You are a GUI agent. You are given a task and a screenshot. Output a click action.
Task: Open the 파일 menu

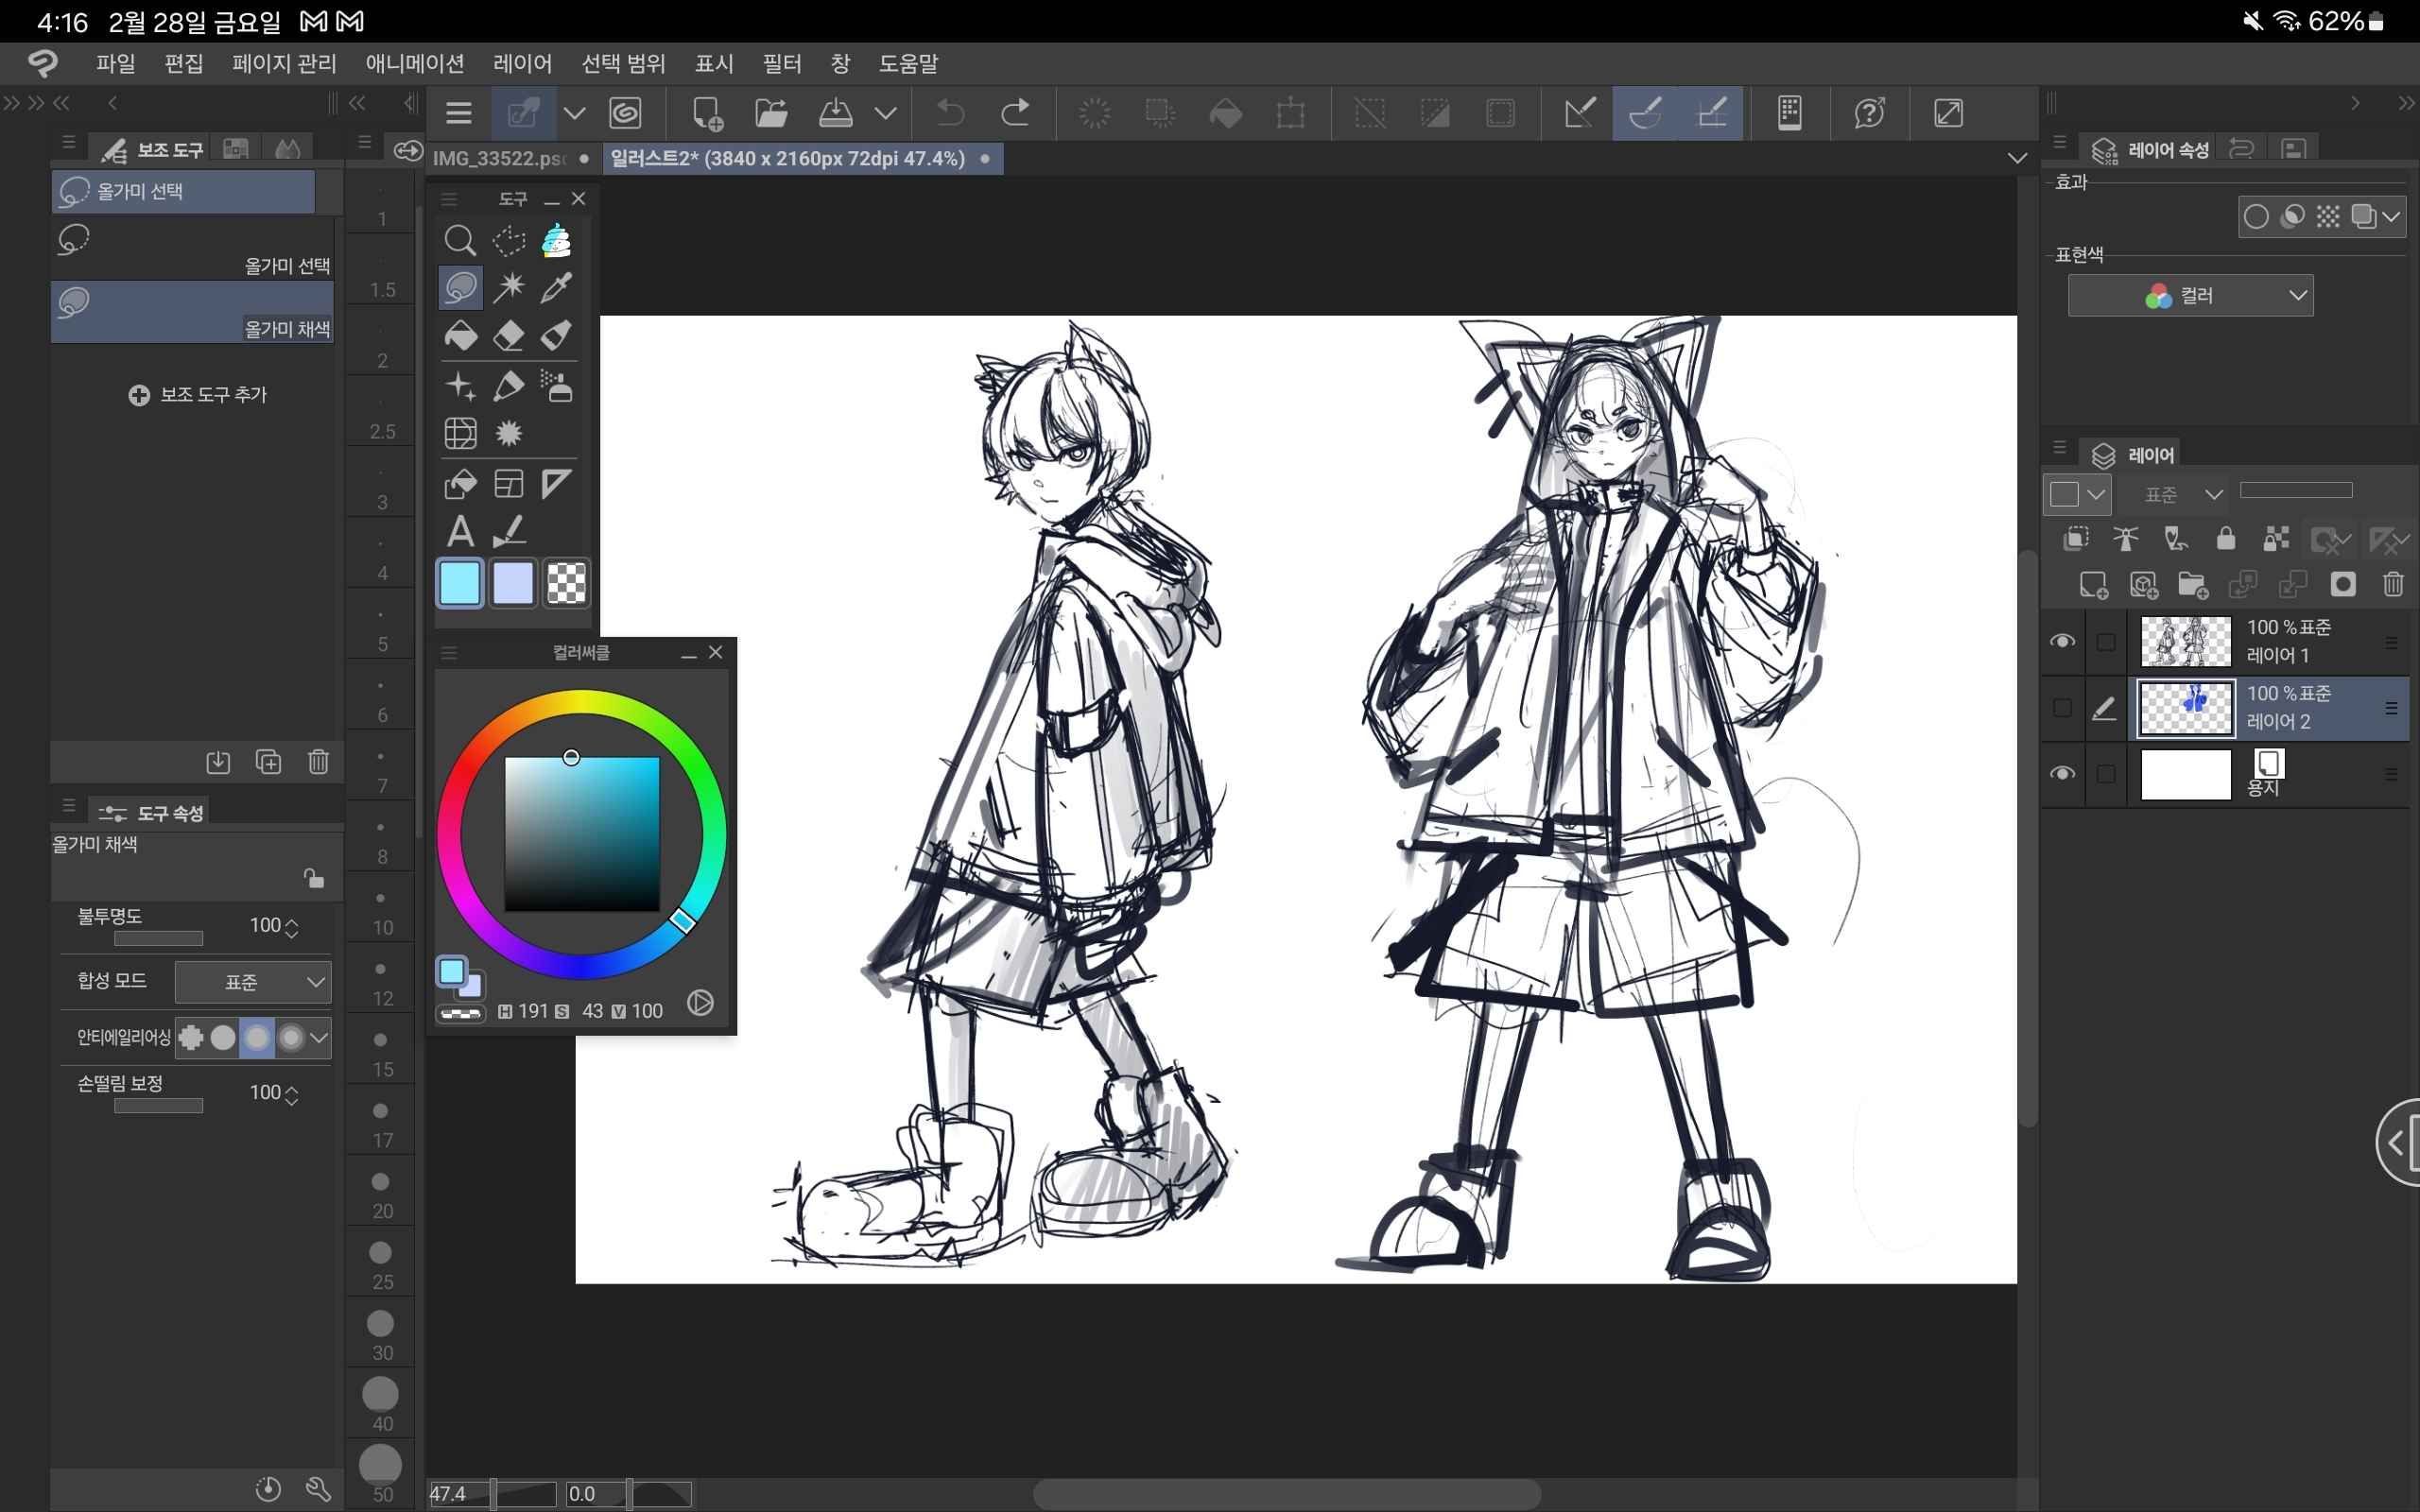click(x=115, y=63)
